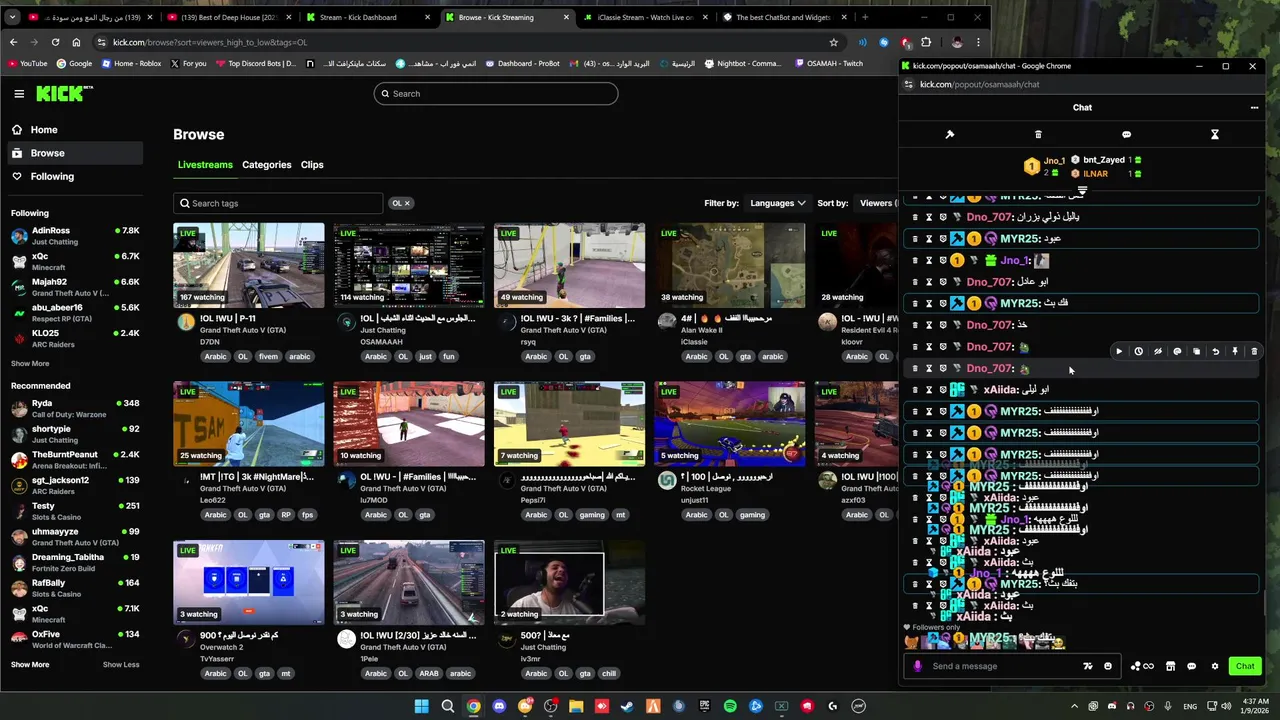Open the speech bubble icon in chat header
Viewport: 1280px width, 720px height.
[1126, 134]
